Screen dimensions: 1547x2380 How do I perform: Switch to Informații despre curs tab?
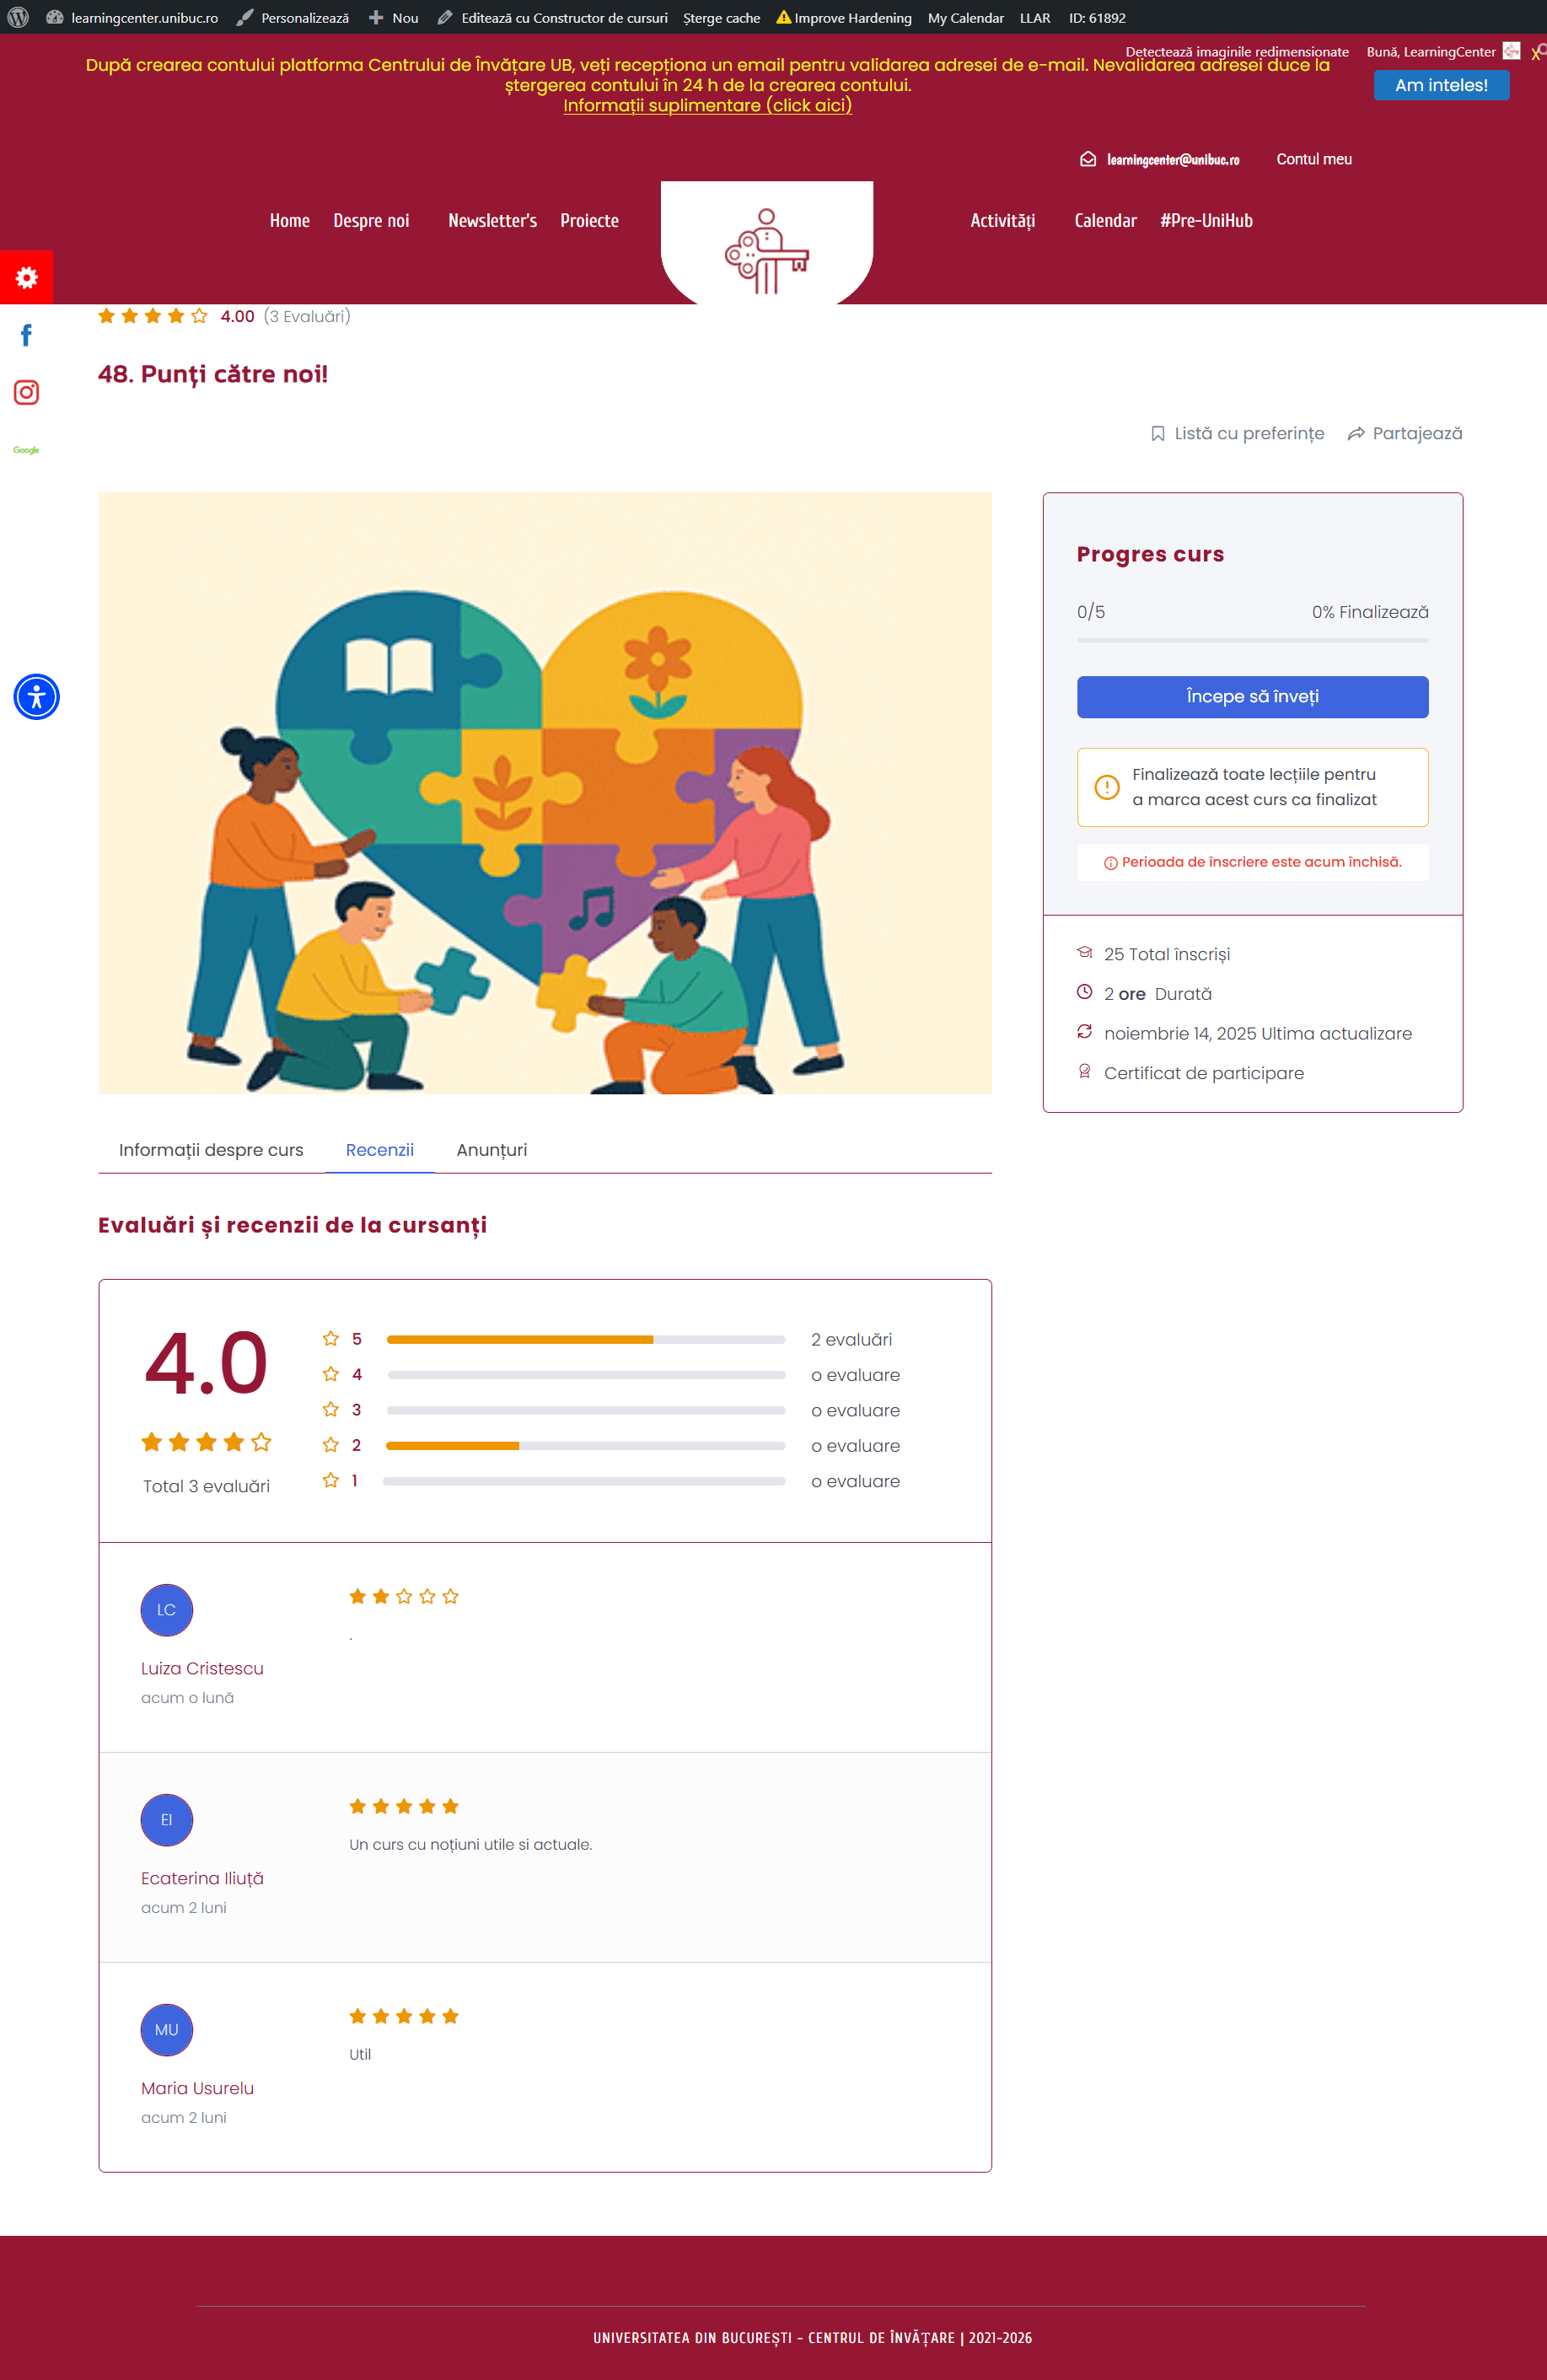211,1150
